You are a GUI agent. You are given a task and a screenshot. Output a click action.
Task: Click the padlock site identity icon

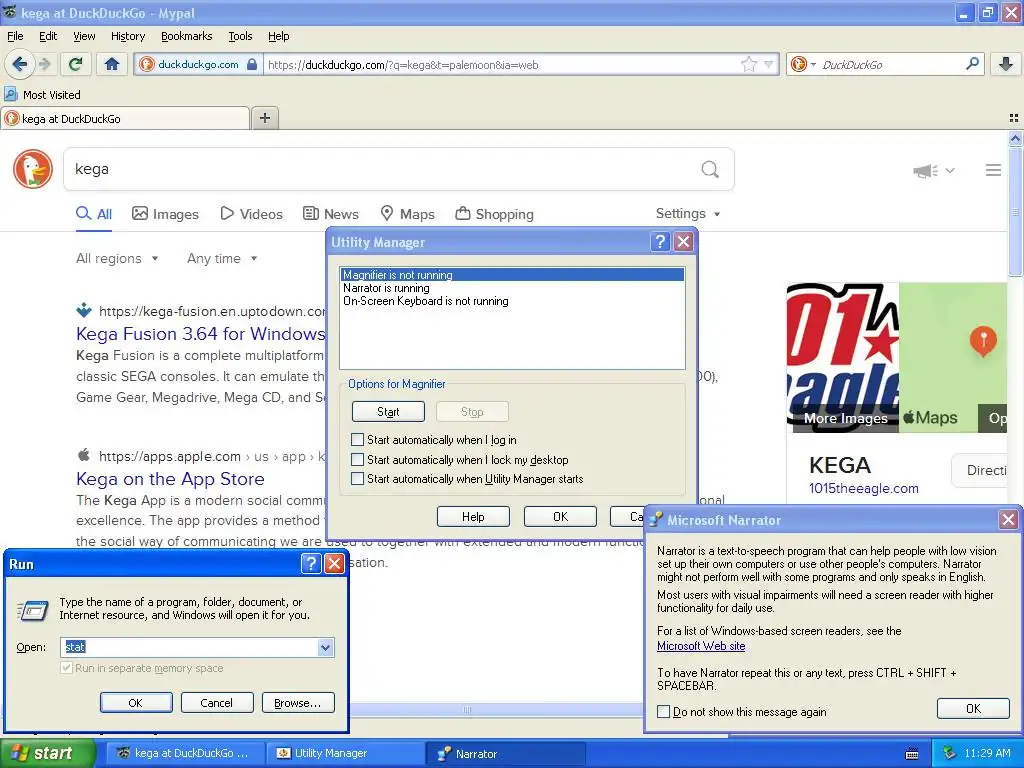tap(251, 64)
